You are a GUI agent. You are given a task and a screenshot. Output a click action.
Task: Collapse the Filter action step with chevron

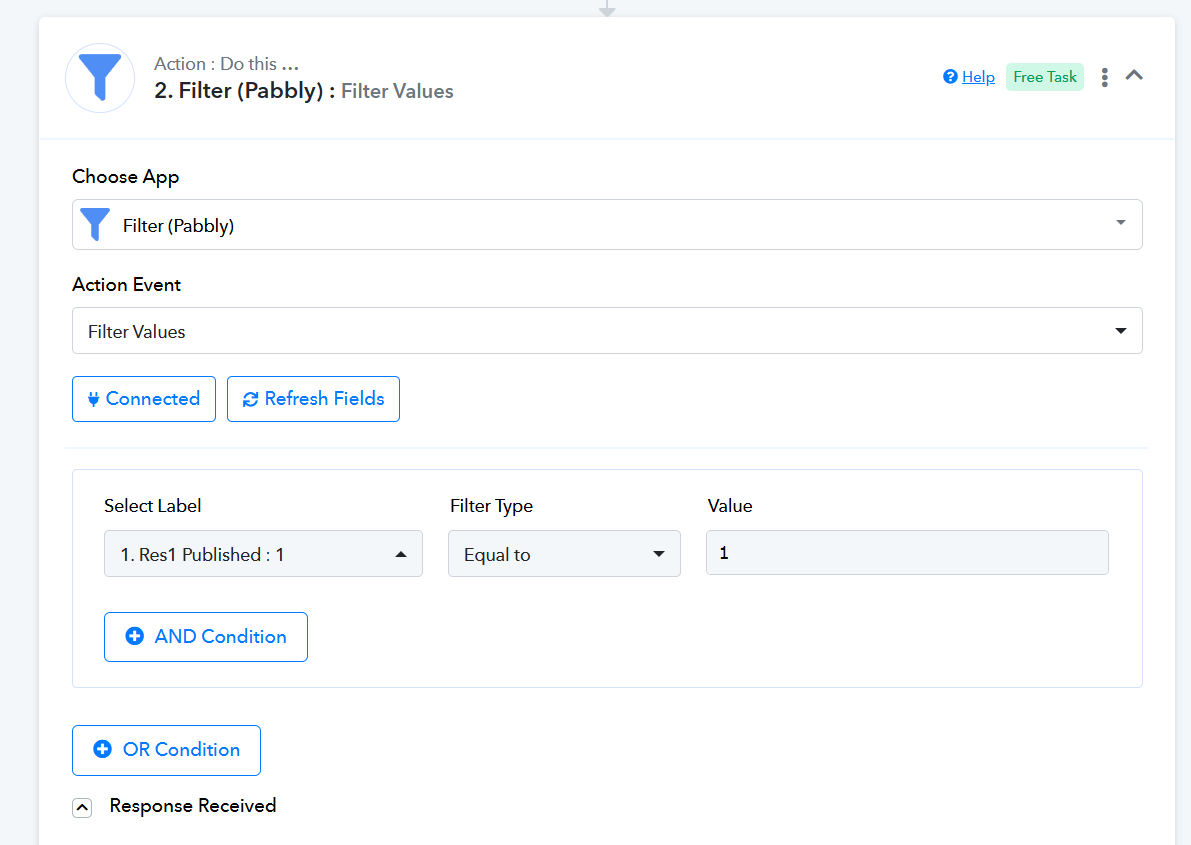(x=1134, y=75)
